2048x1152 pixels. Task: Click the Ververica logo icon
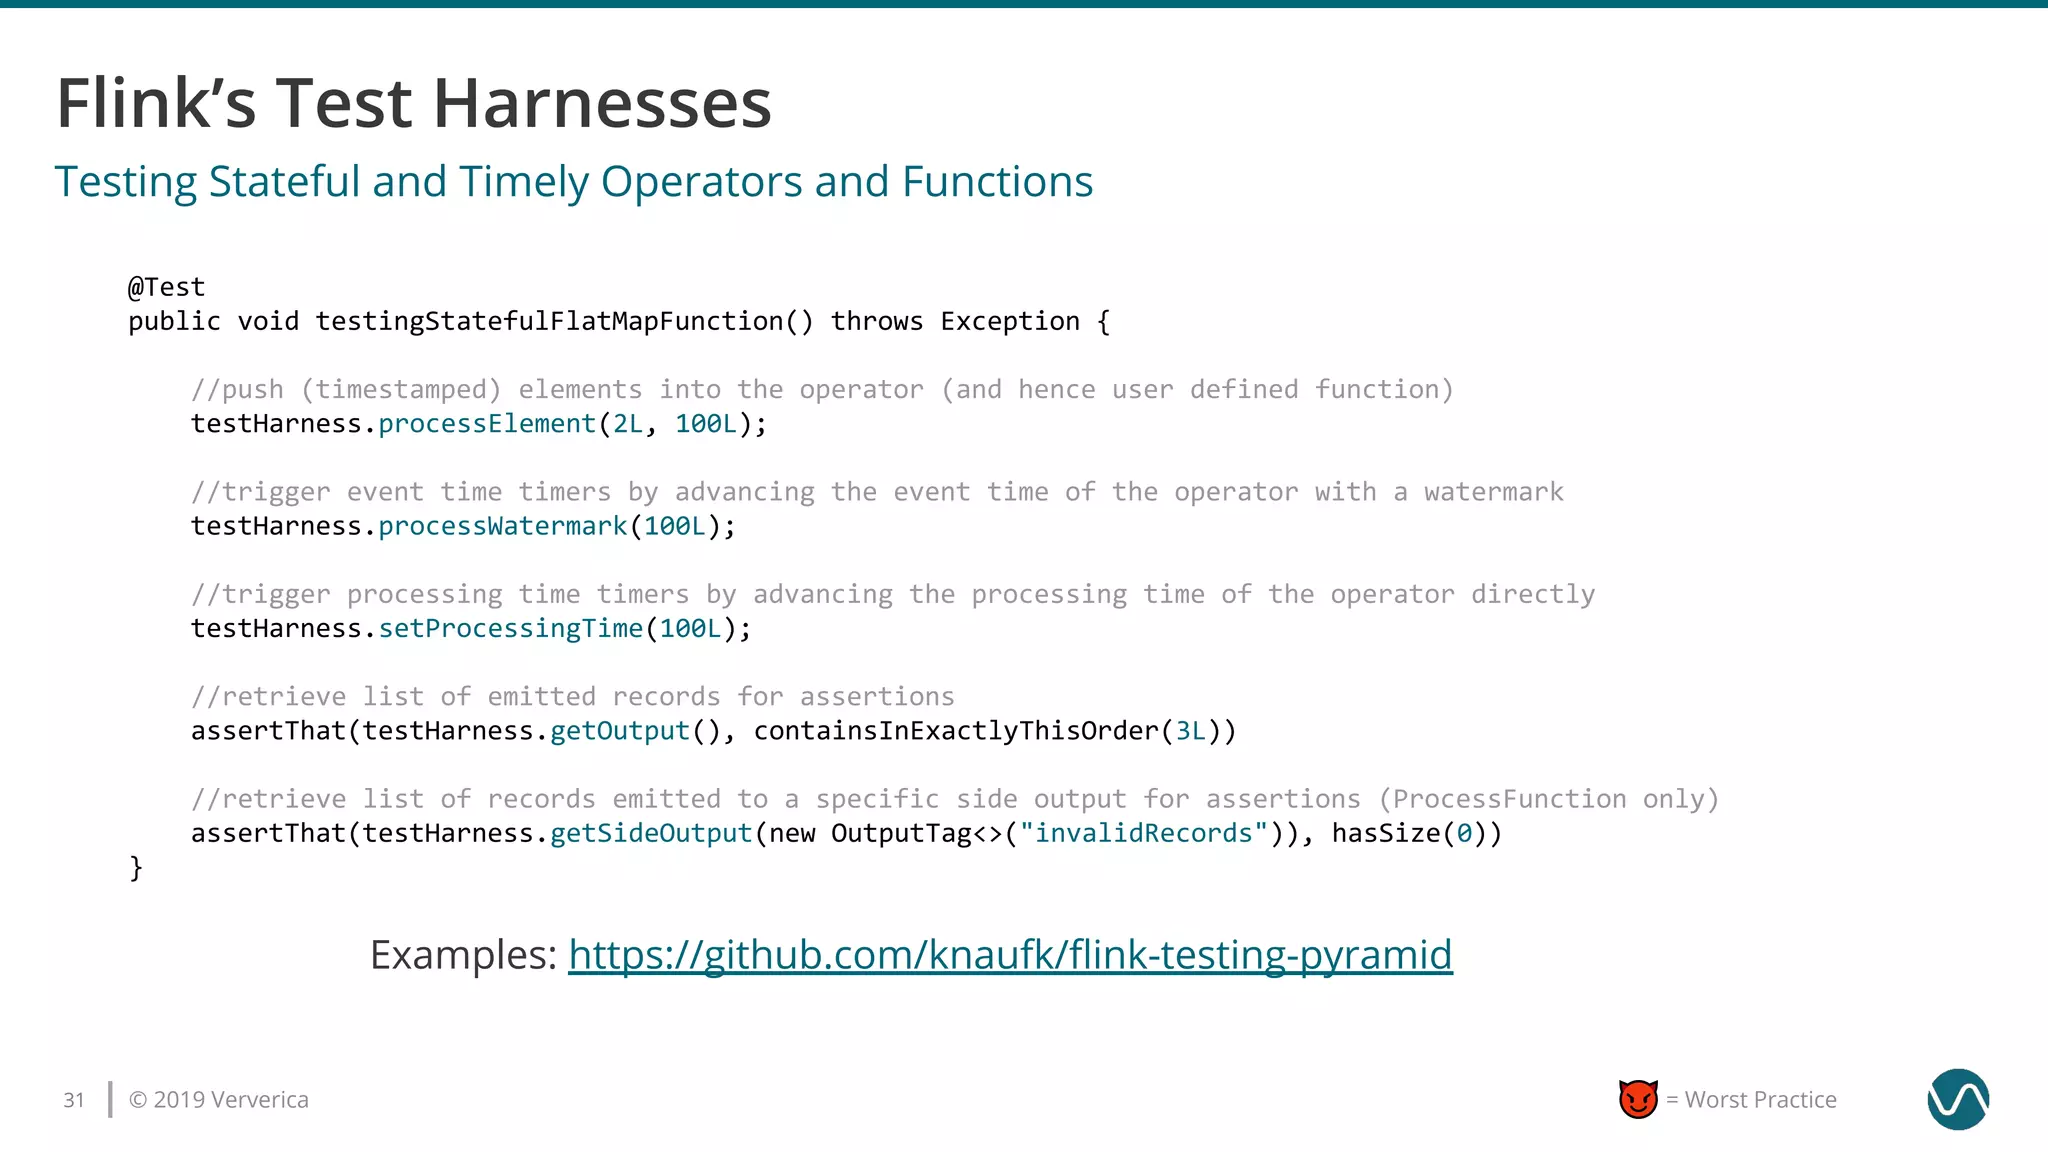click(1957, 1099)
